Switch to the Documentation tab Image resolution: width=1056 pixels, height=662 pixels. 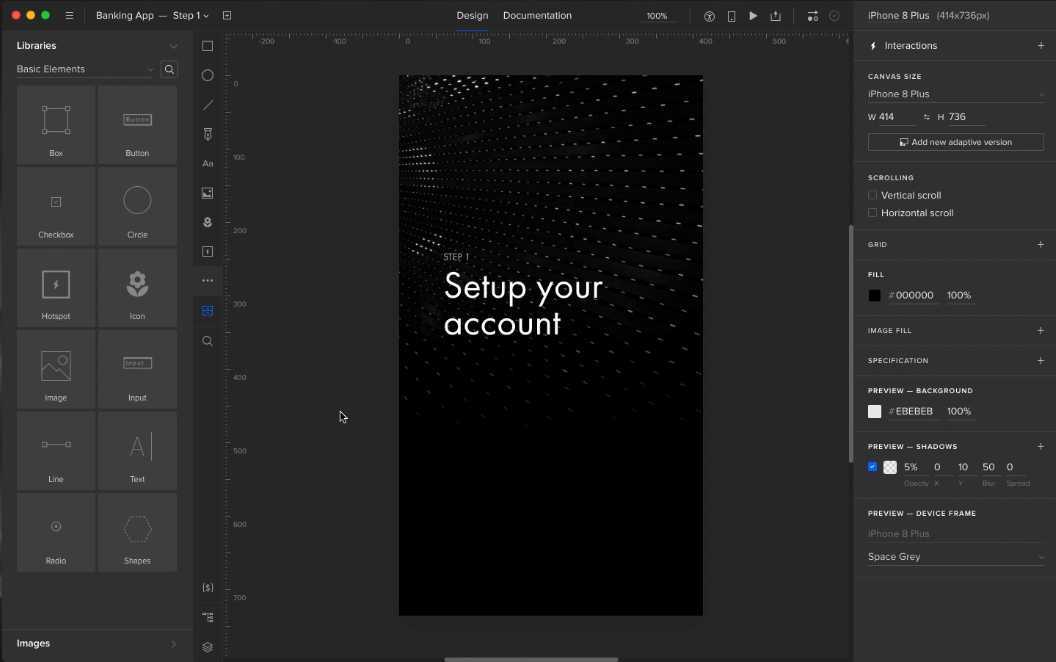coord(537,15)
